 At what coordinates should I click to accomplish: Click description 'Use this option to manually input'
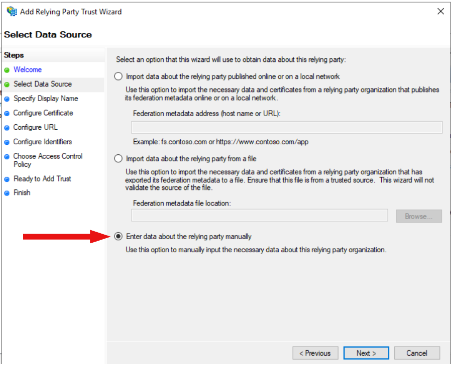255,249
